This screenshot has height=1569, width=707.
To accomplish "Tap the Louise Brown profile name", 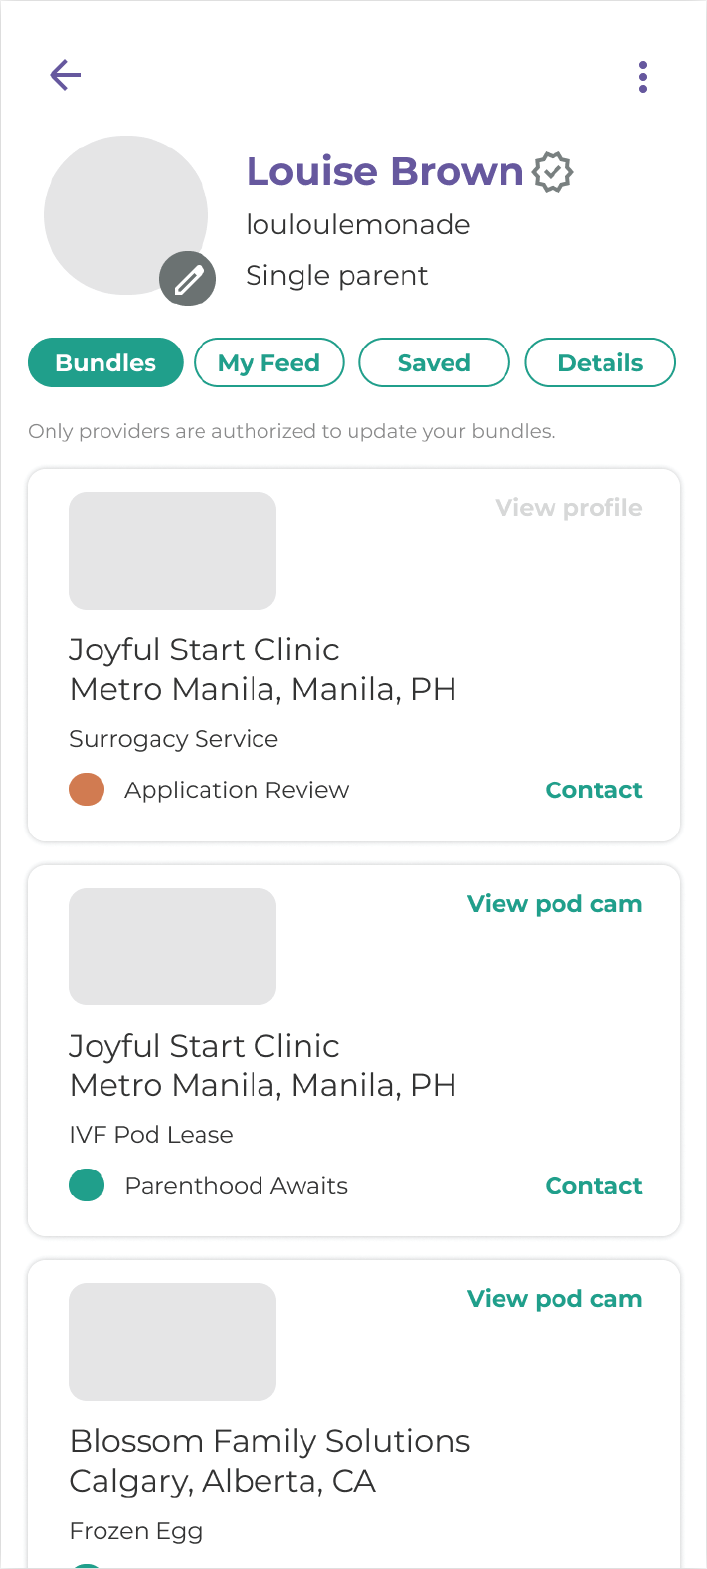I will point(385,172).
